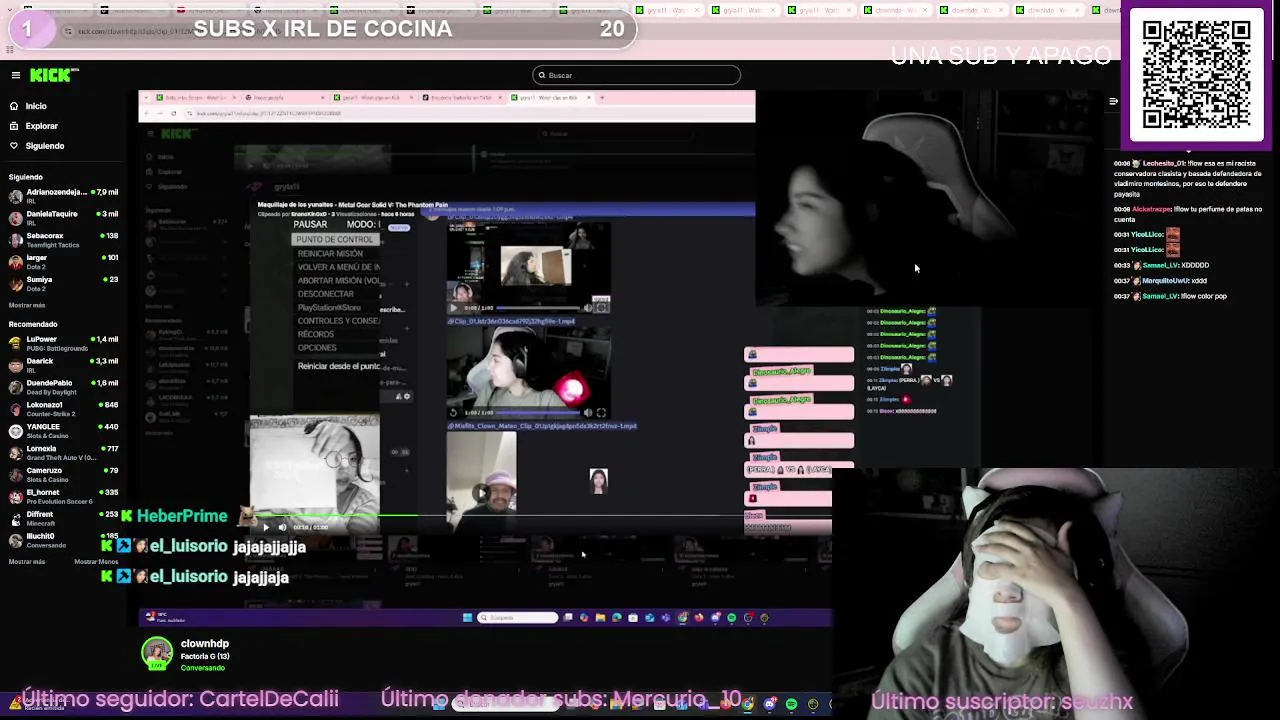1280x720 pixels.
Task: Click the QR code image
Action: (1197, 75)
